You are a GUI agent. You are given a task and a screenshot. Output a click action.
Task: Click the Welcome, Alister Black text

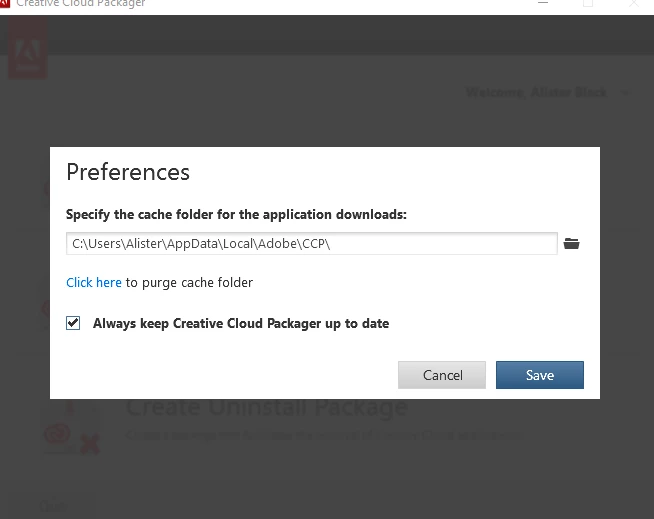[x=536, y=92]
